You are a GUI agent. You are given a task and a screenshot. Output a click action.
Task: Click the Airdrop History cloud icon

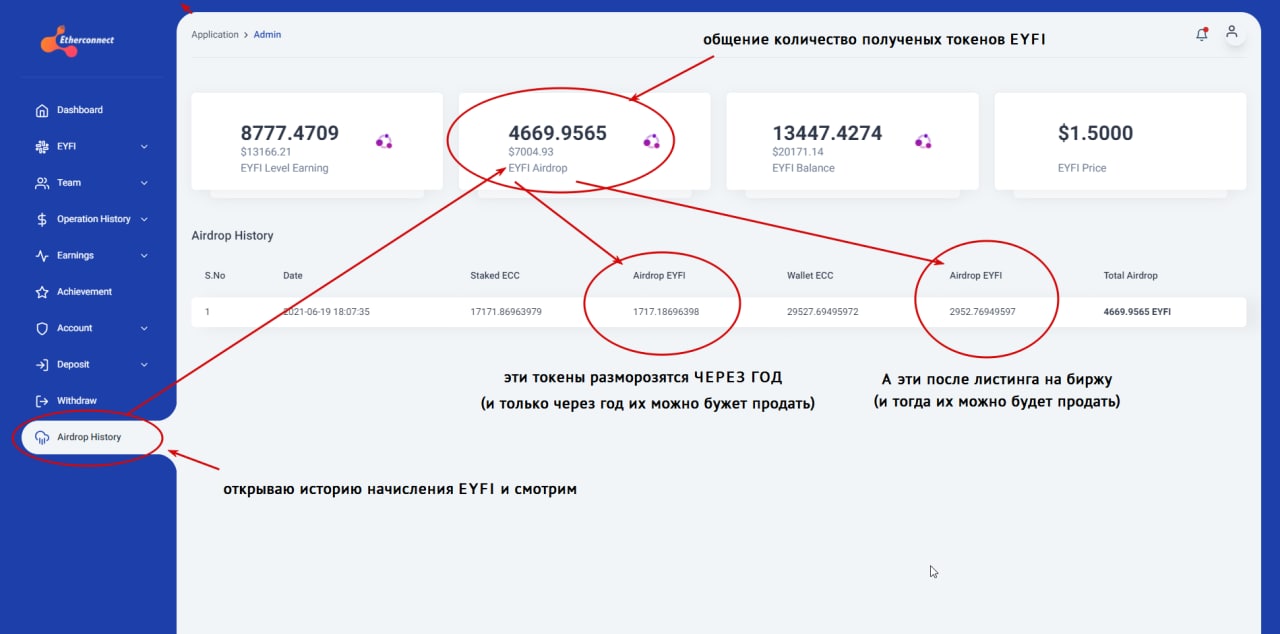pos(42,437)
